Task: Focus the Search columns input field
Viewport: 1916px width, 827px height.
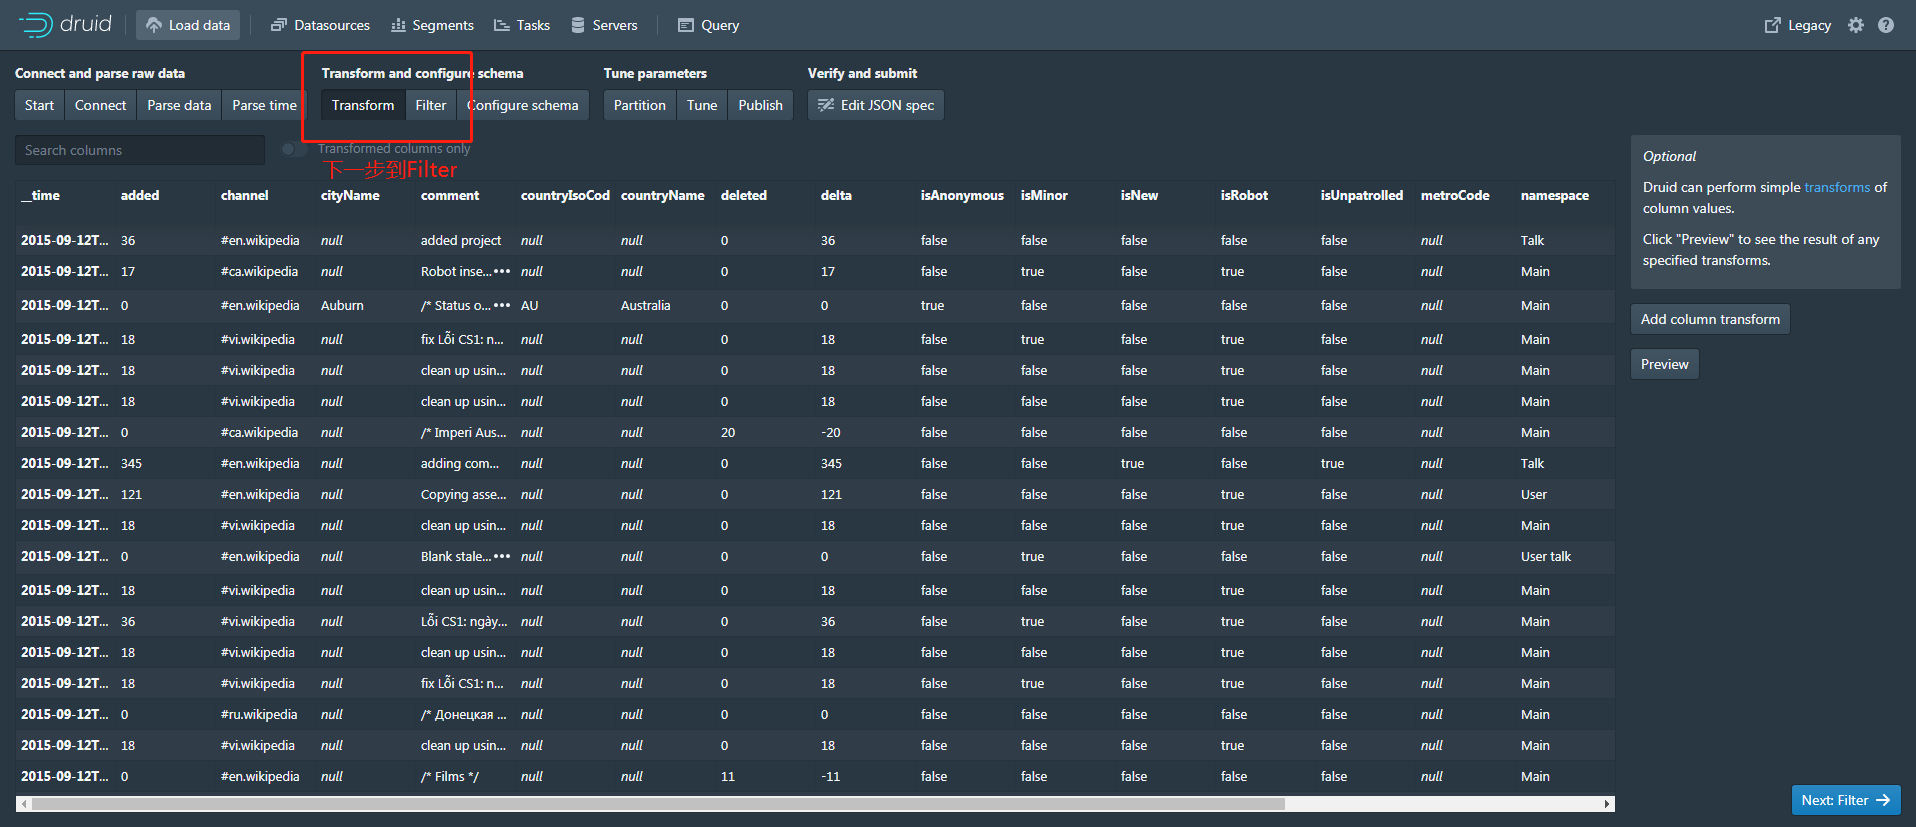Action: [140, 150]
